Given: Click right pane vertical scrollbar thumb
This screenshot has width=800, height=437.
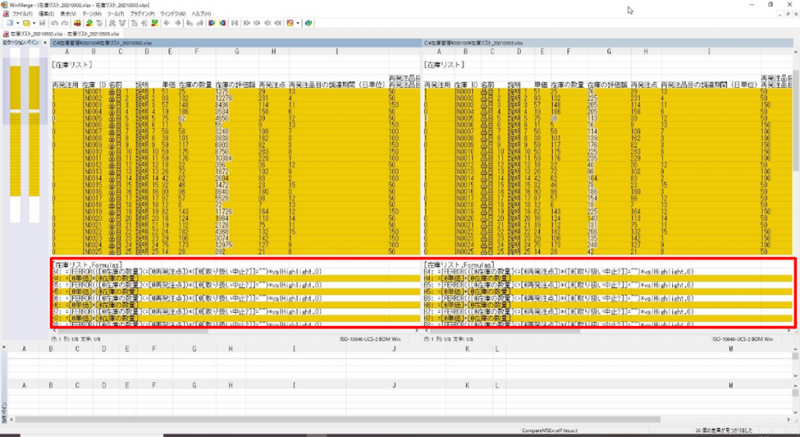Looking at the screenshot, I should coord(796,120).
